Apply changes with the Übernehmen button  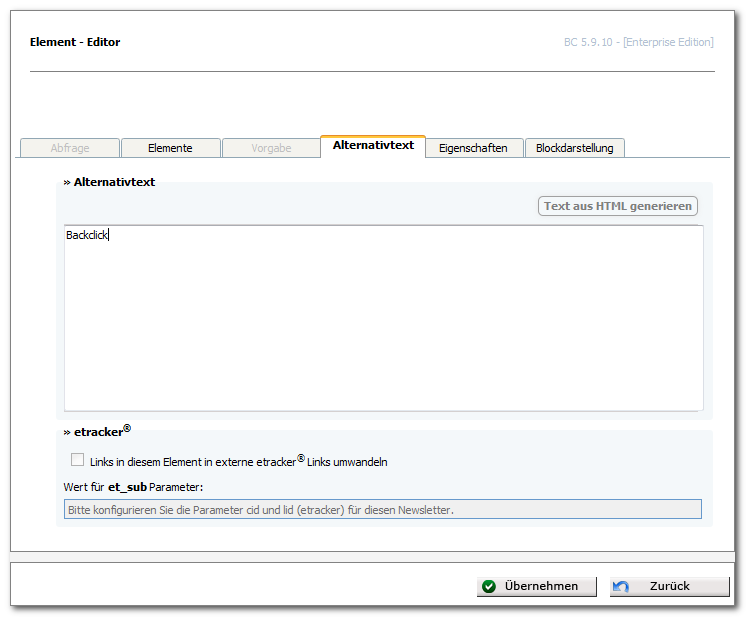tap(537, 587)
